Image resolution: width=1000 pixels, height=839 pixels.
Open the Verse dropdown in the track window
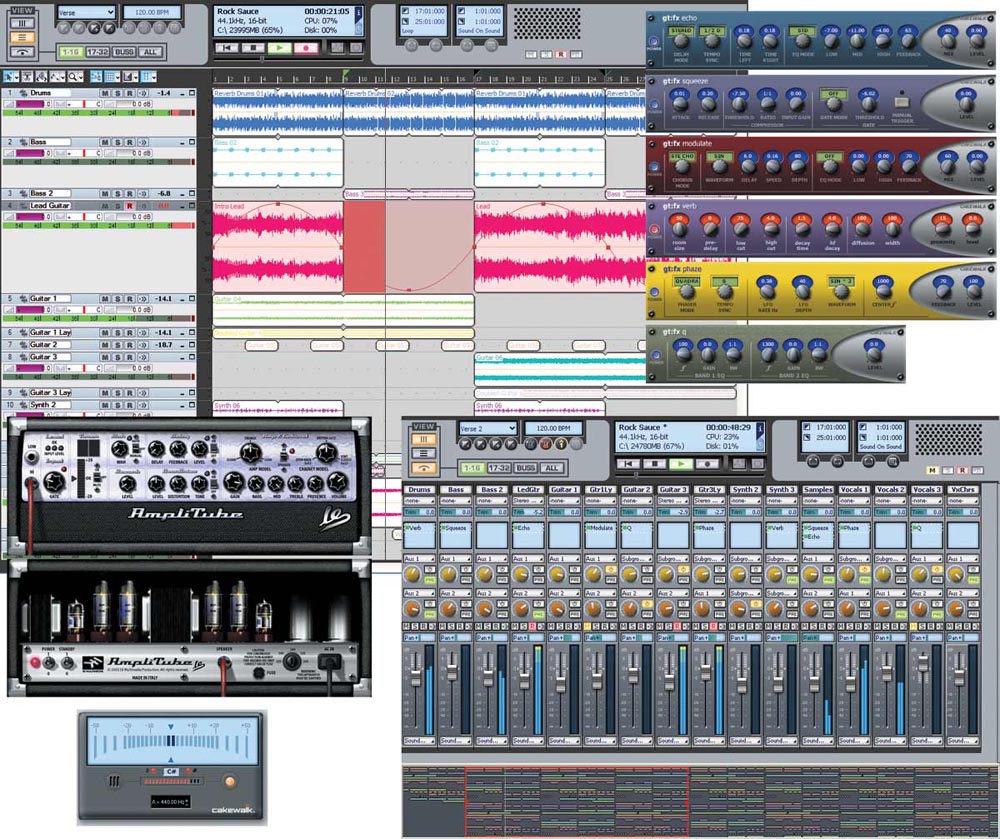[86, 12]
